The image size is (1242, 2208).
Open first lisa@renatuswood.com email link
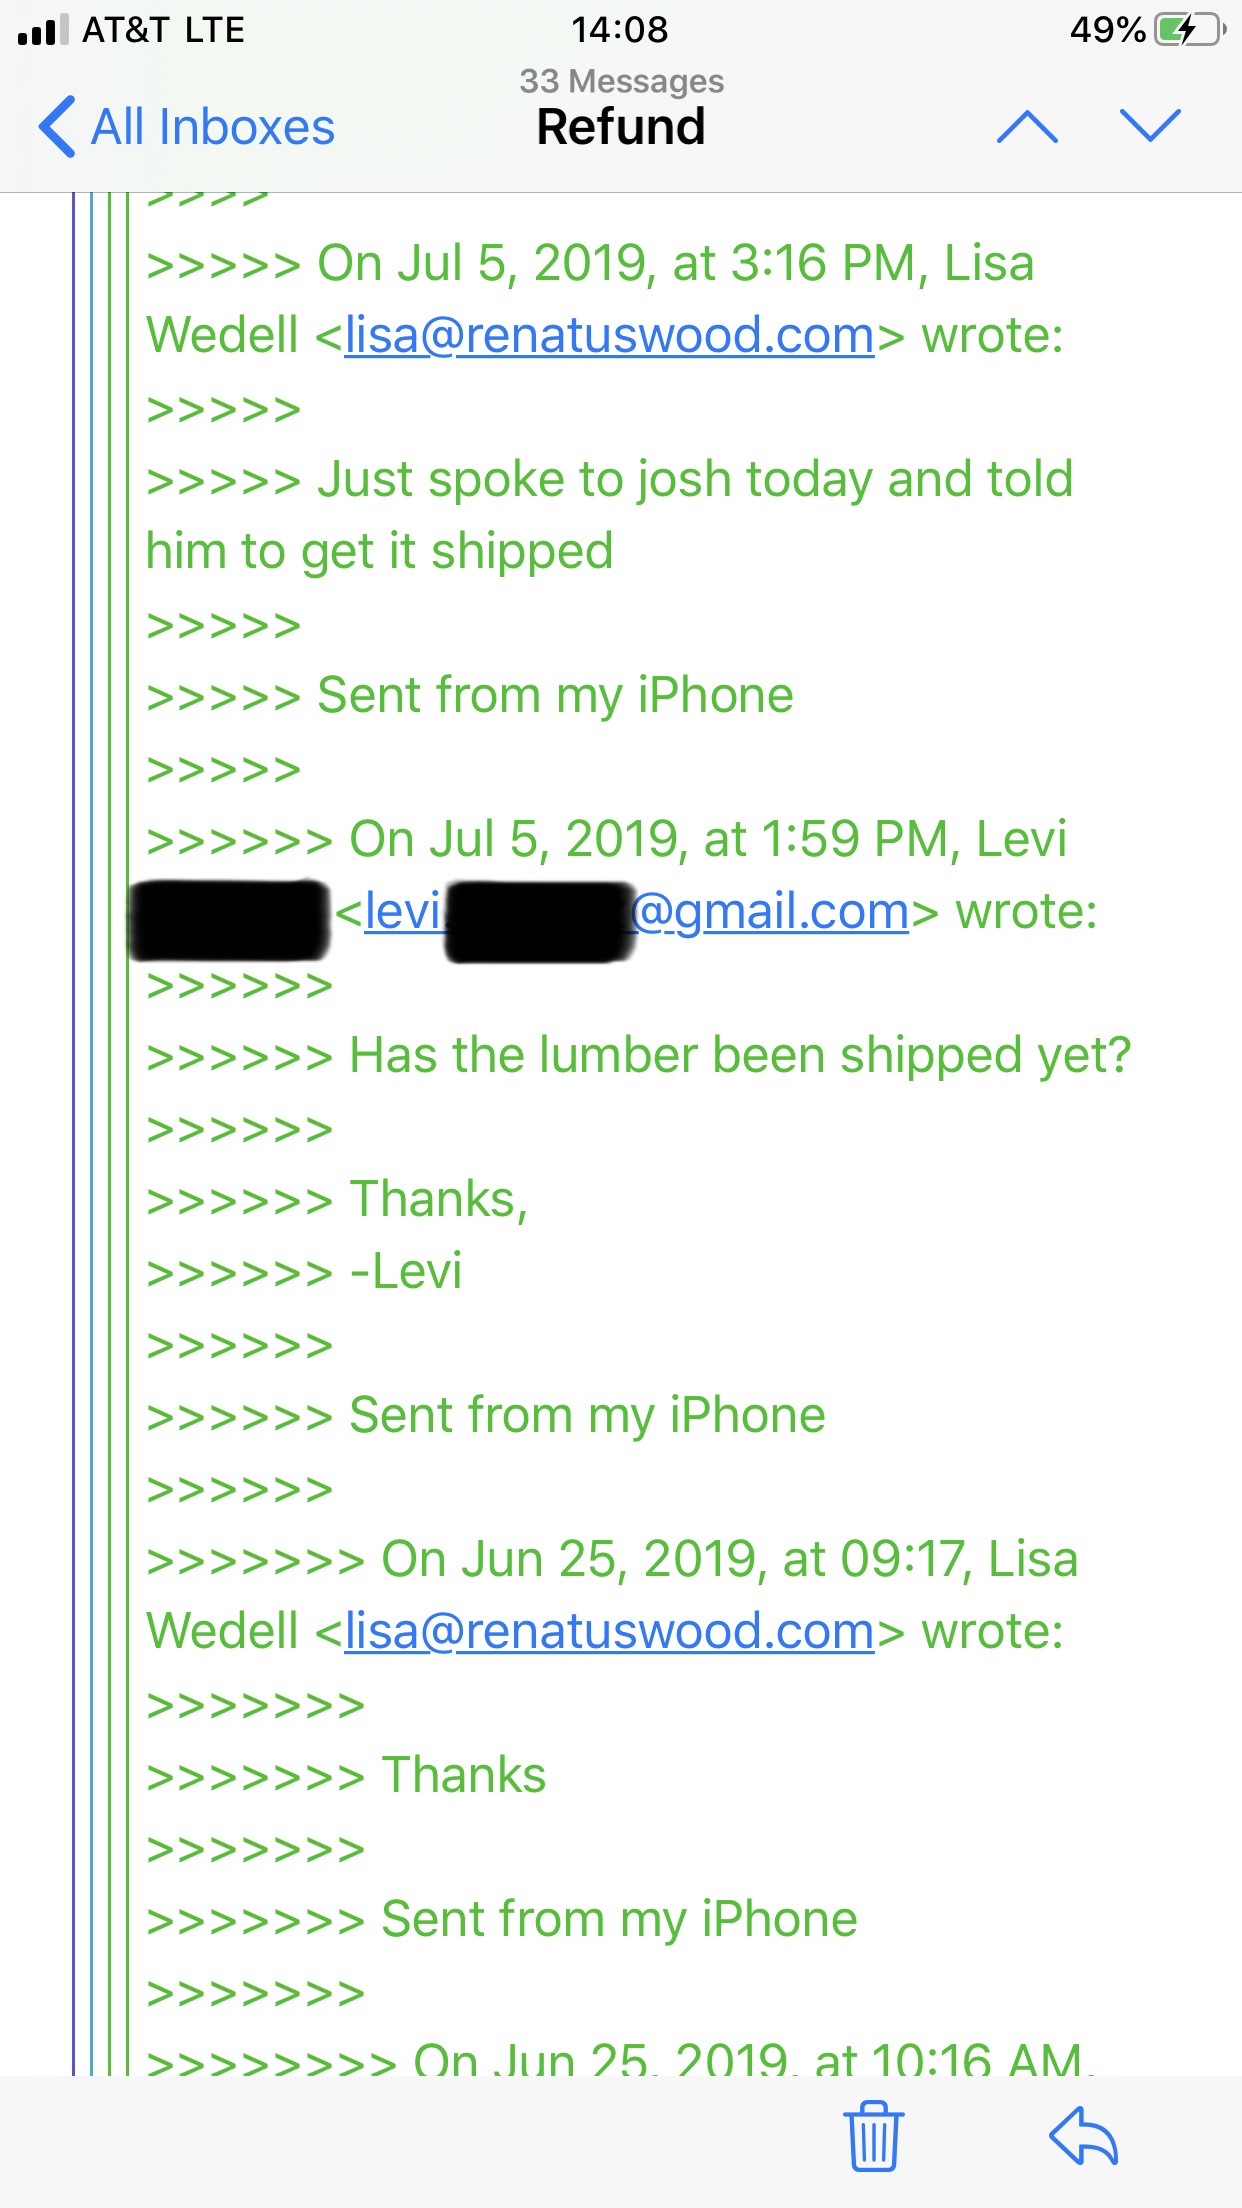pos(610,335)
